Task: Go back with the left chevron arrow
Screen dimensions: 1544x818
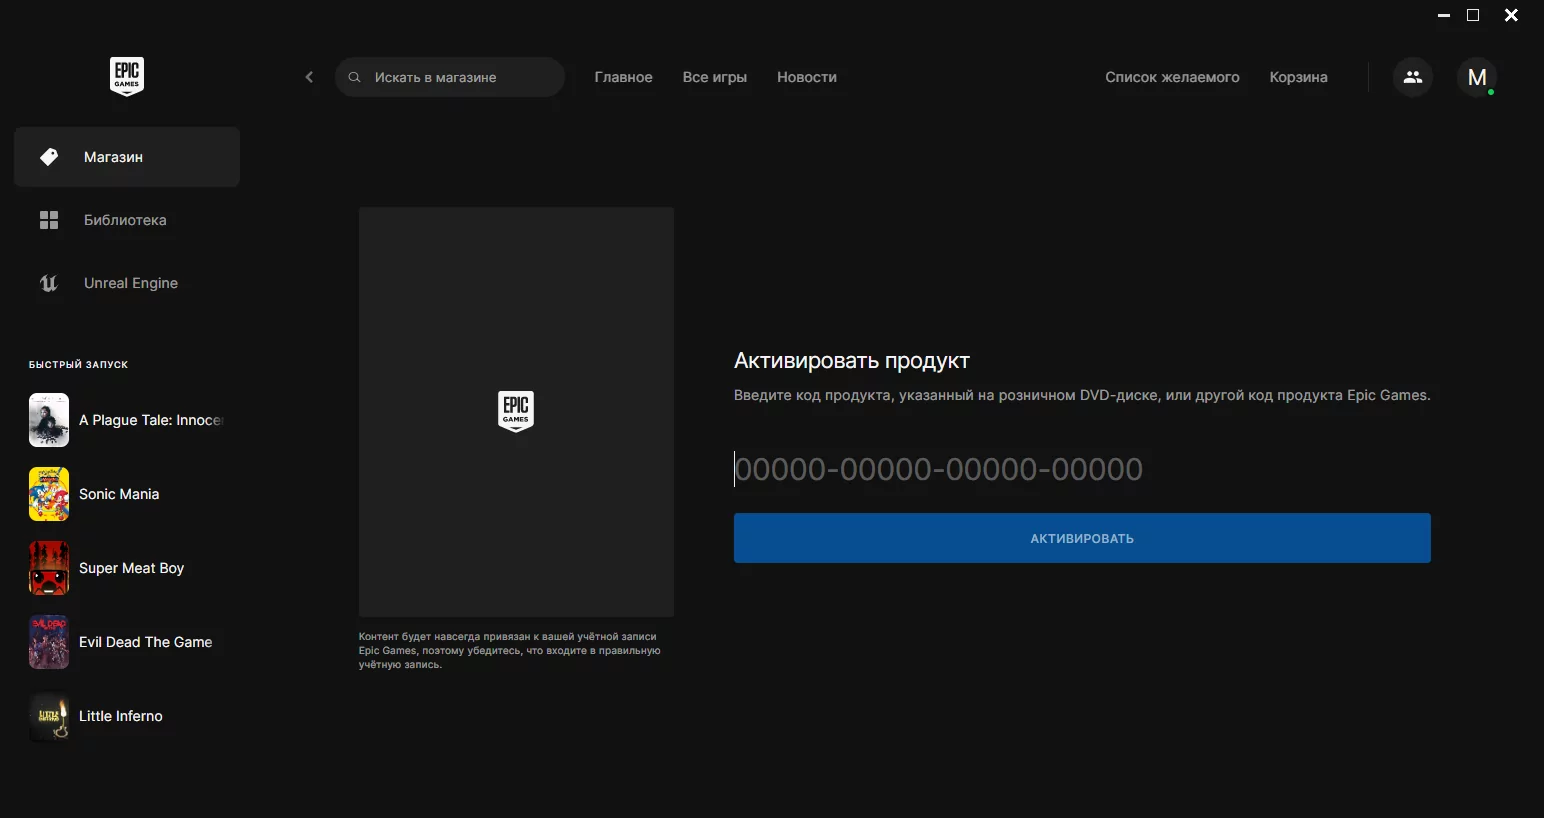Action: click(x=309, y=77)
